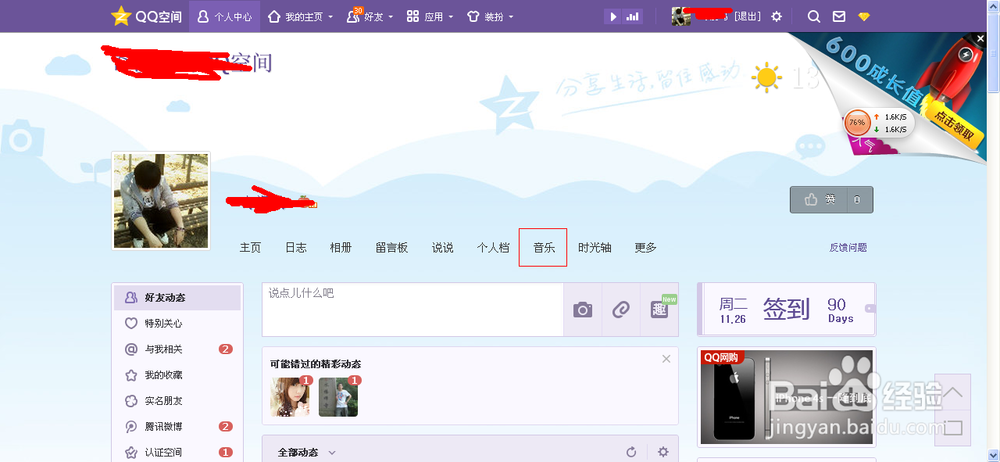Open the 日志 tab
The image size is (1000, 462).
click(296, 248)
